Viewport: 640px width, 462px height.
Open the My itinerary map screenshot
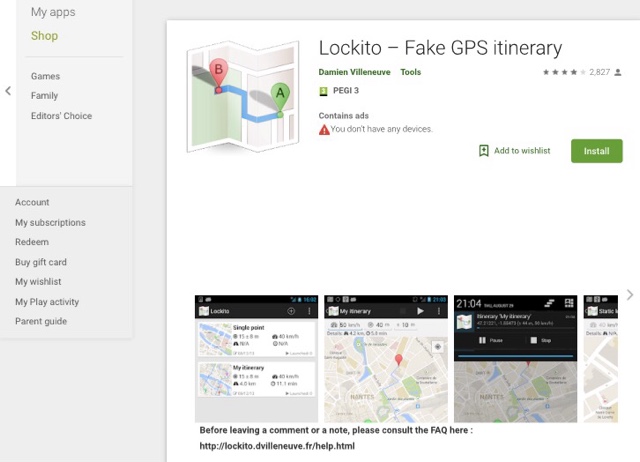tap(386, 358)
